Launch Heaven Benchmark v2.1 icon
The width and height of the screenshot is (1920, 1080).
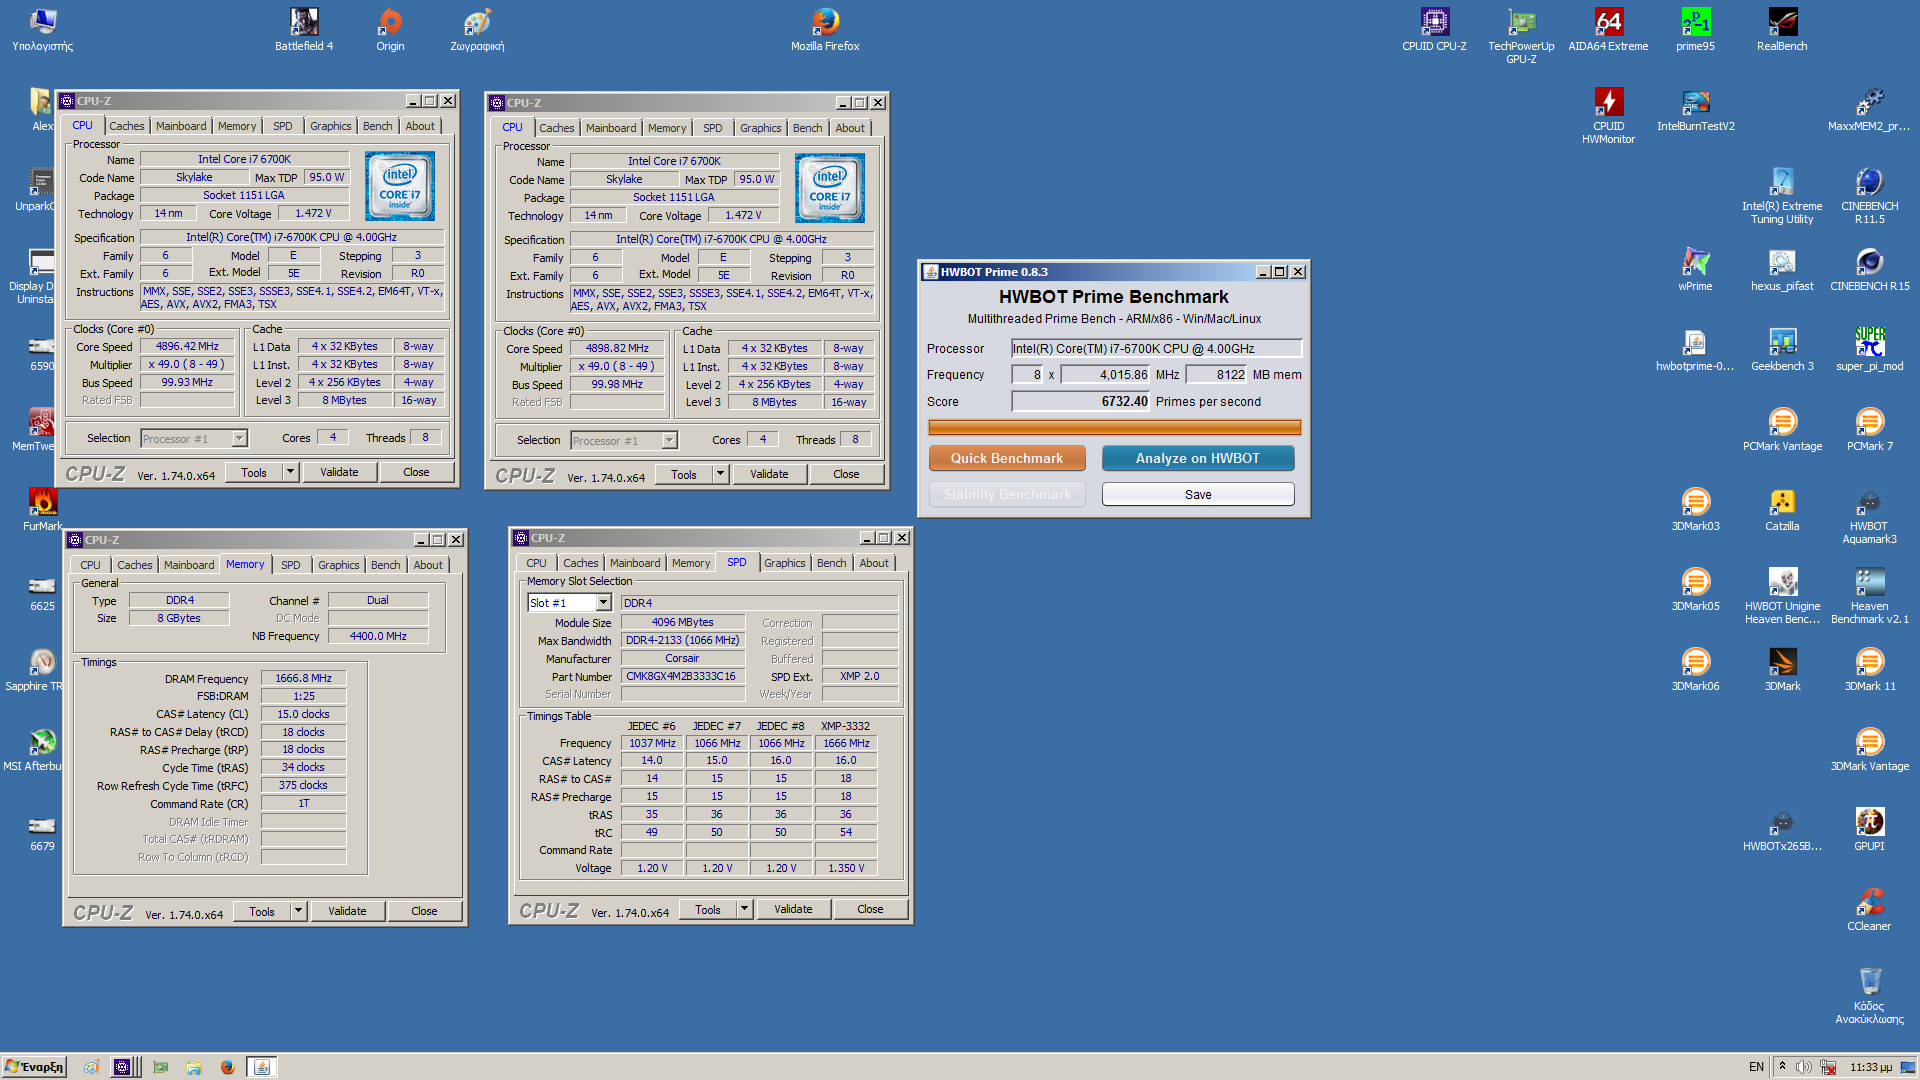click(1869, 596)
